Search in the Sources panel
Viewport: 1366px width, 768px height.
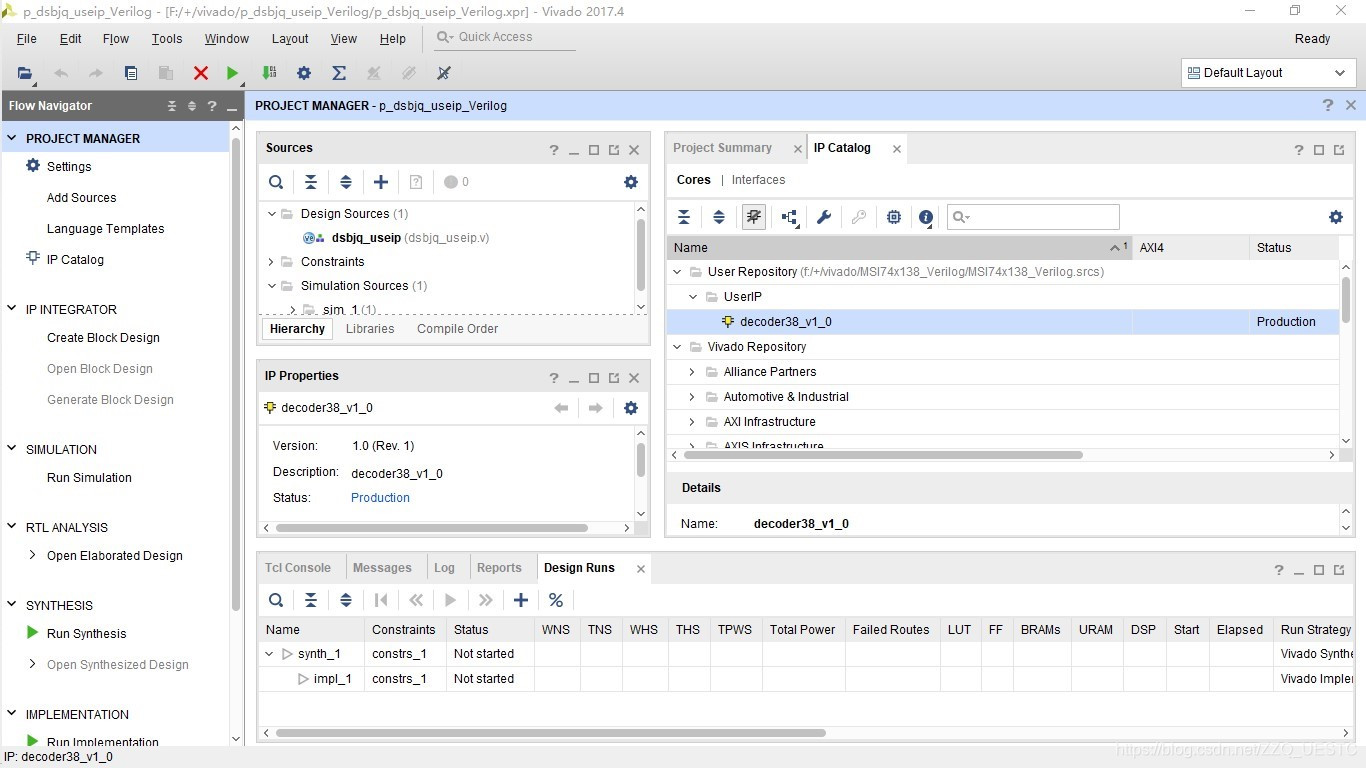coord(276,182)
